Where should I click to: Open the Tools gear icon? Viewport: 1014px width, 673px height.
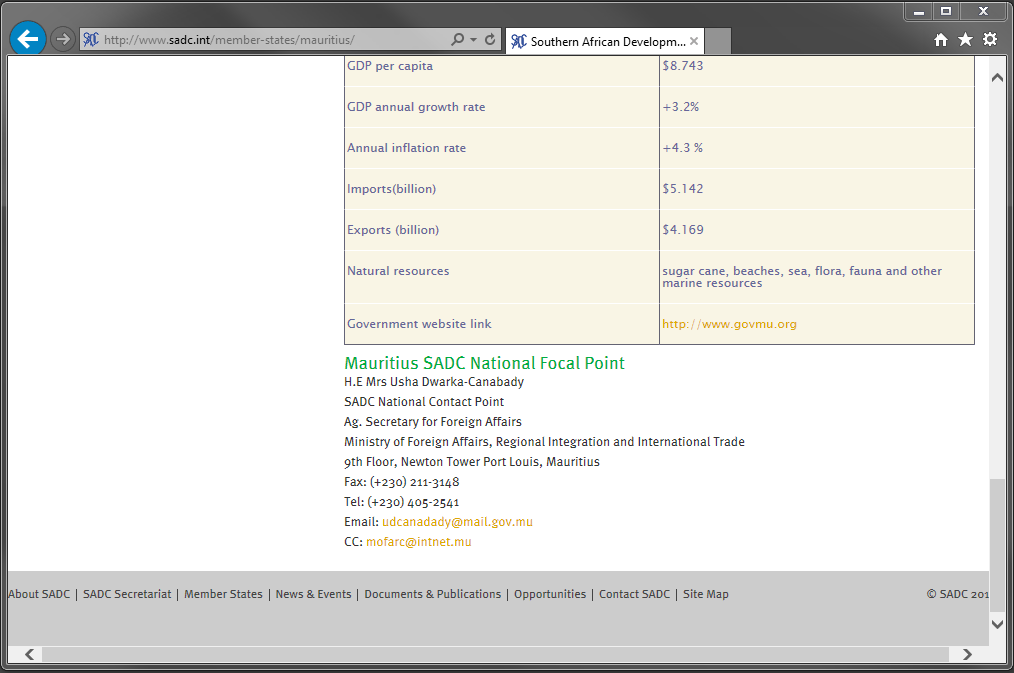[990, 39]
